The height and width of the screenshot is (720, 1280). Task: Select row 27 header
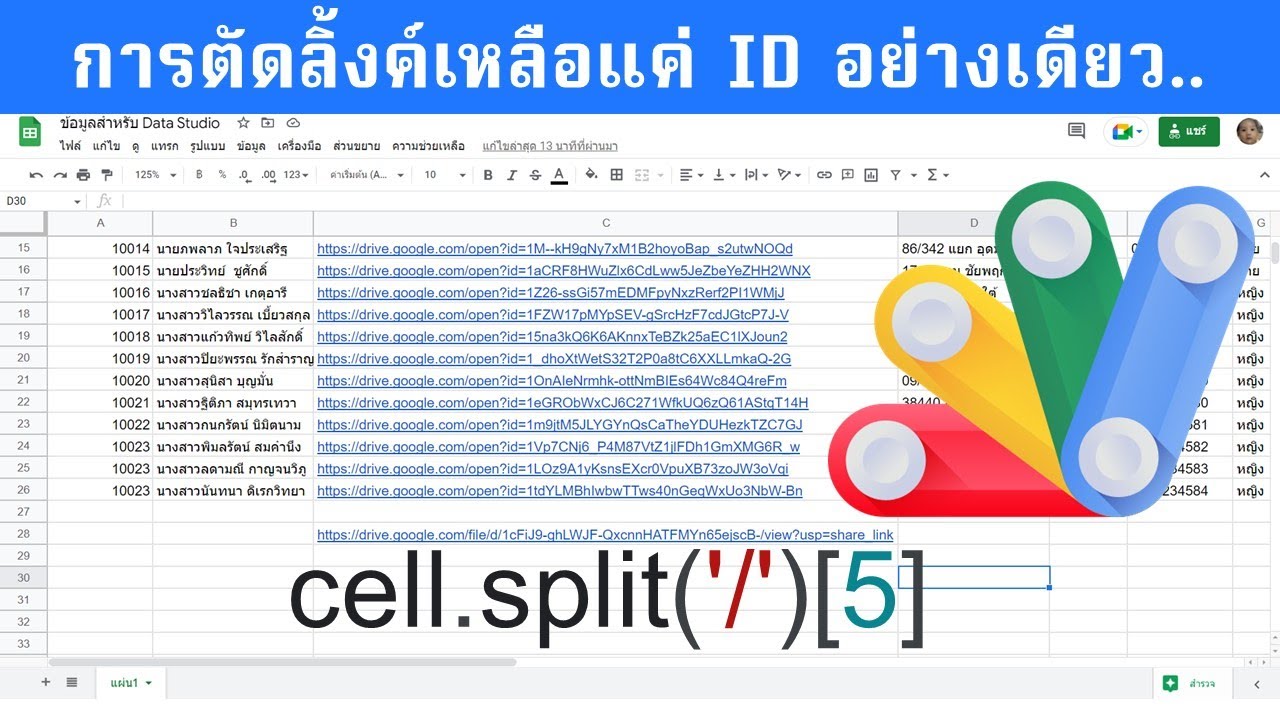(24, 513)
